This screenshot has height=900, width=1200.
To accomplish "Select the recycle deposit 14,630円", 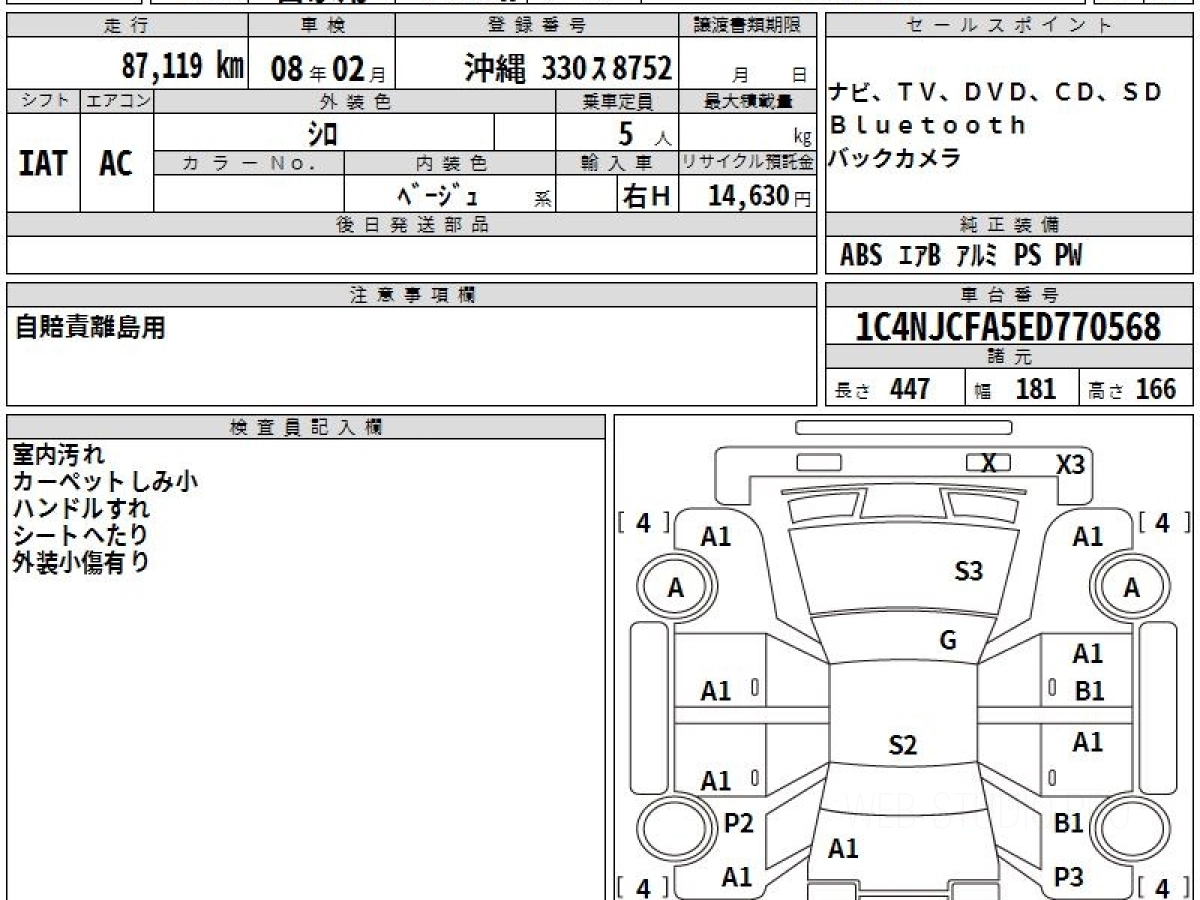I will point(759,196).
